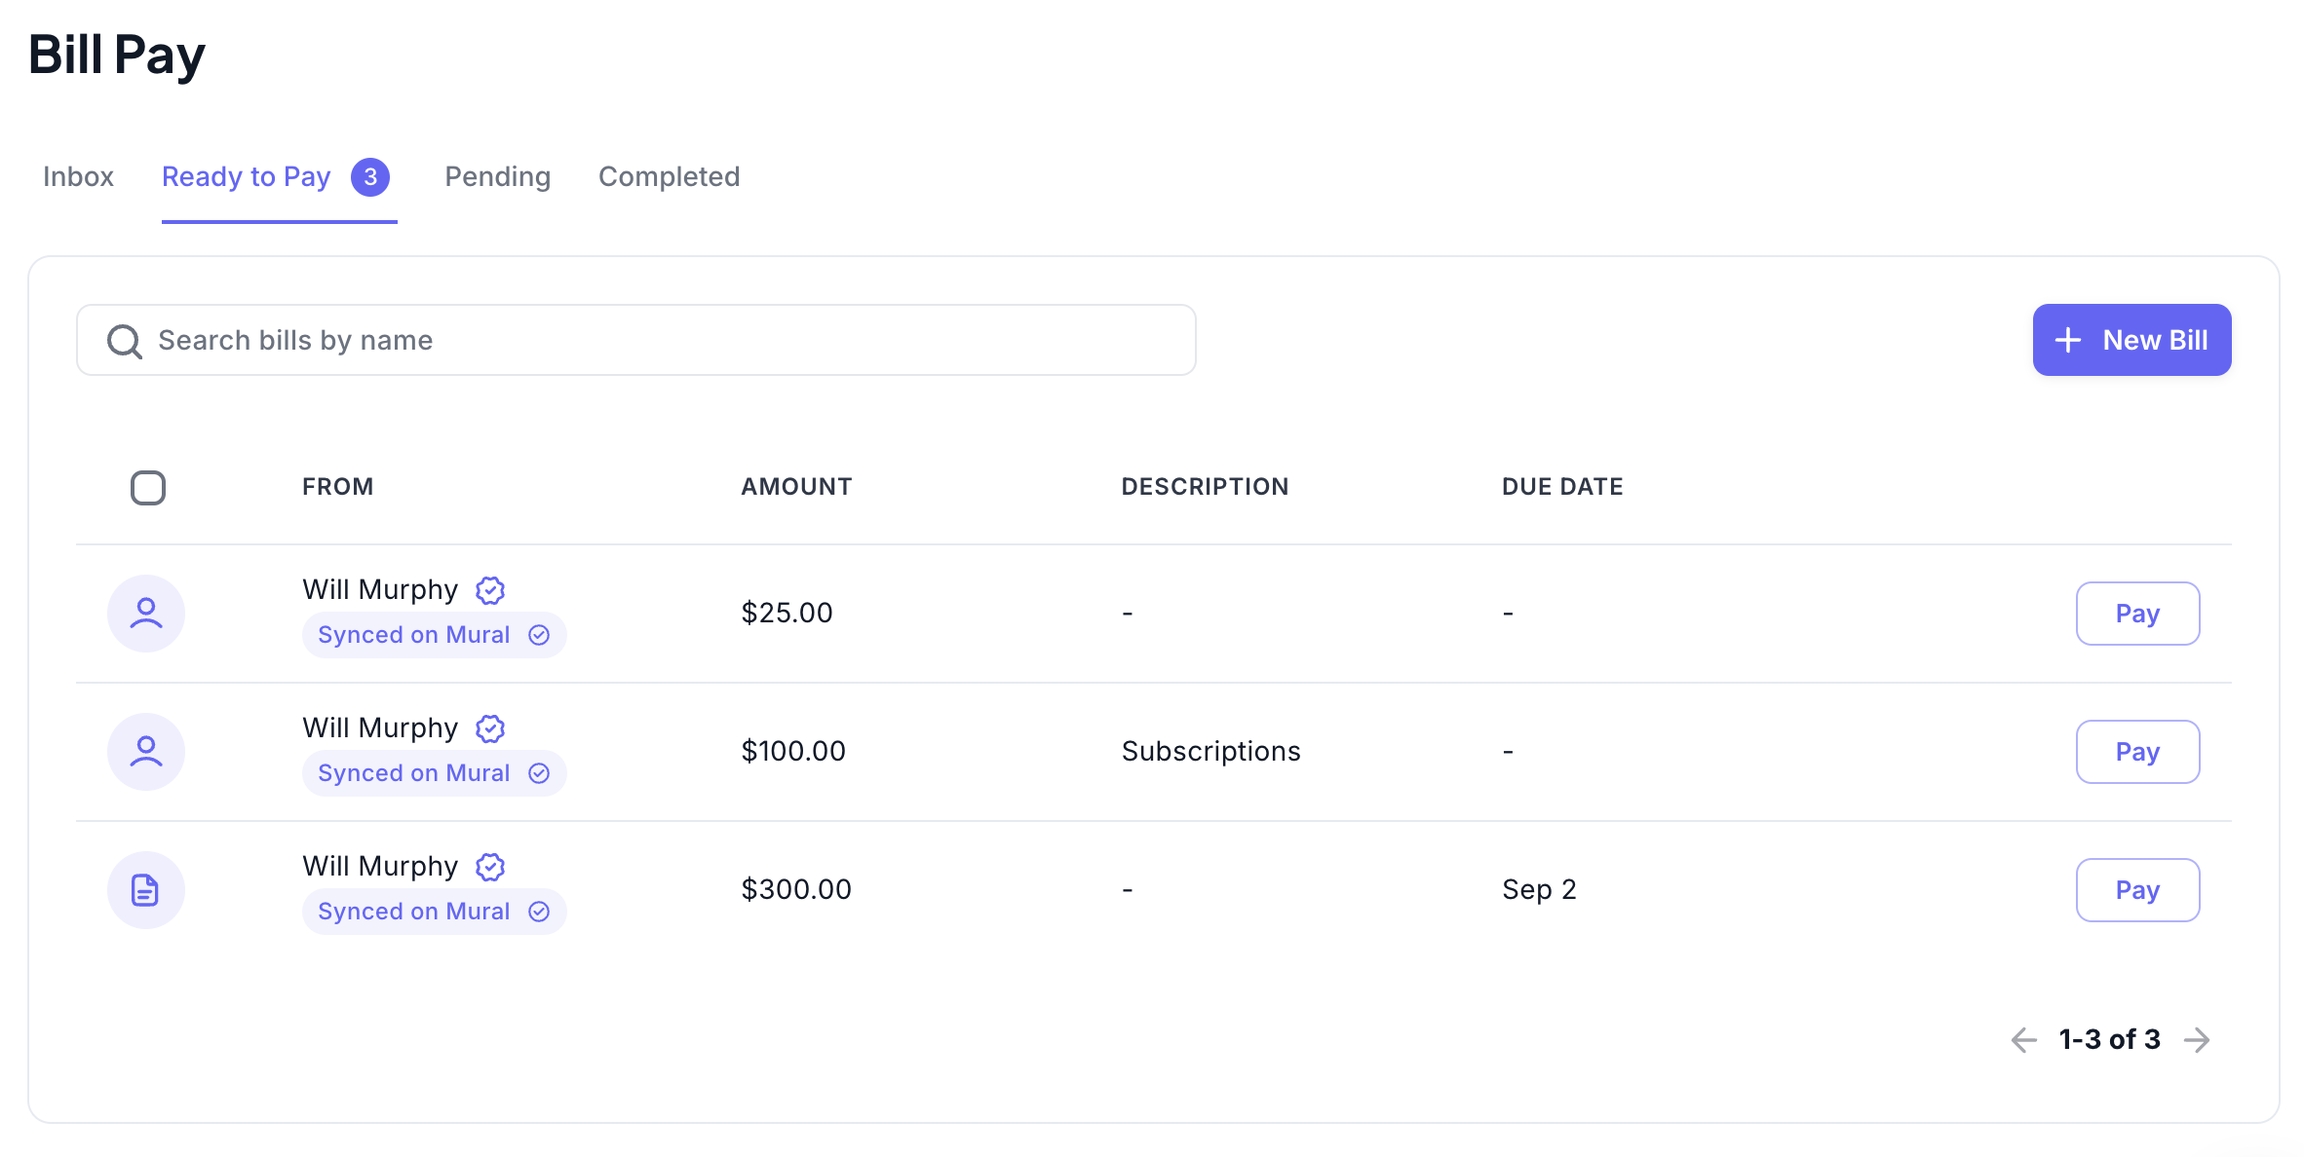The image size is (2304, 1157).
Task: Click the Synced on Mural badge on the $300.00 bill
Action: click(x=433, y=911)
